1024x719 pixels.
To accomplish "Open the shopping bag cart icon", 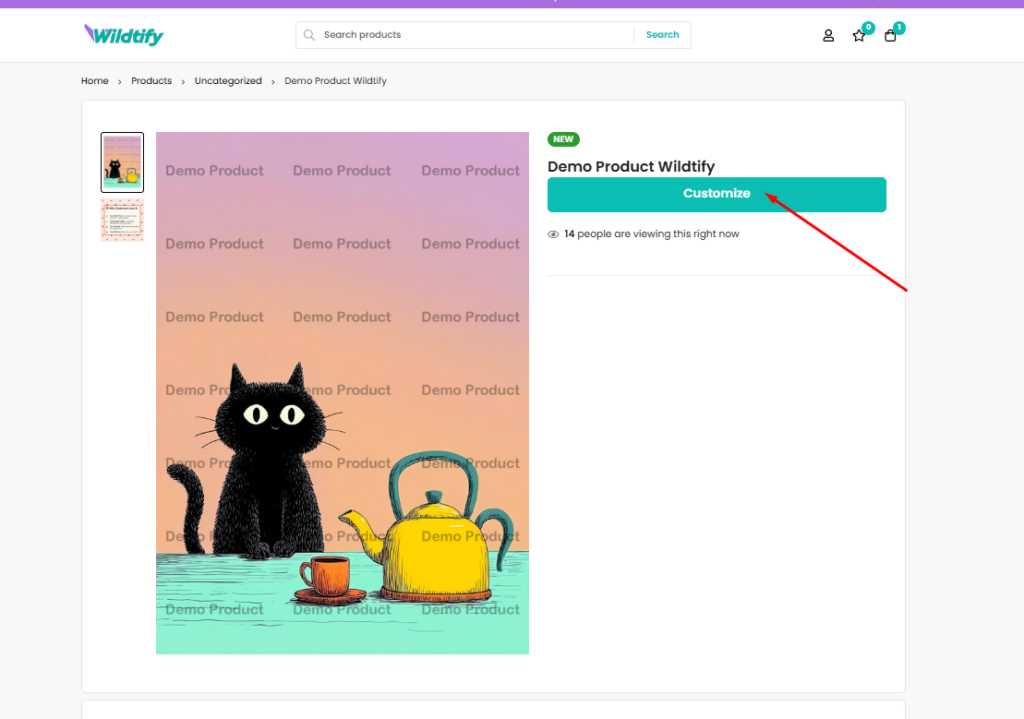I will (890, 36).
